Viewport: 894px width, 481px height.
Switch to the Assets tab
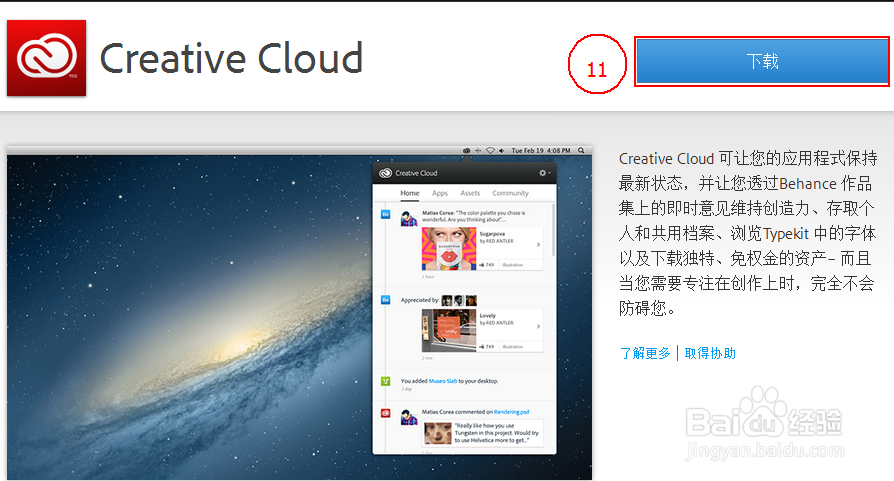pos(470,193)
